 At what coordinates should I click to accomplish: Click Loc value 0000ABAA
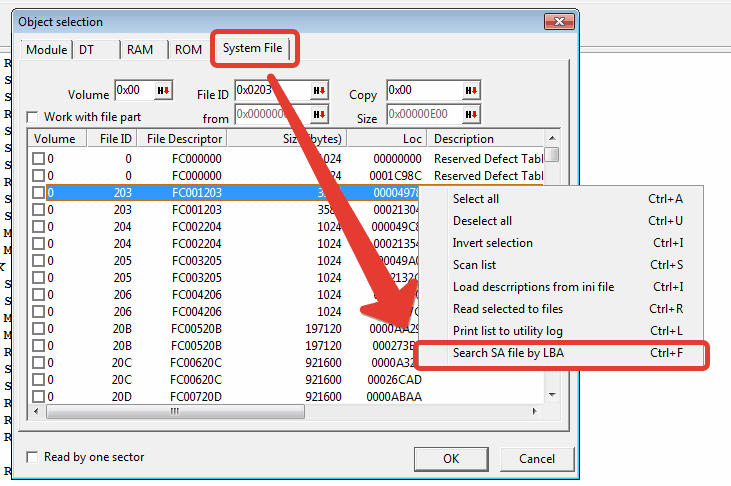(394, 397)
